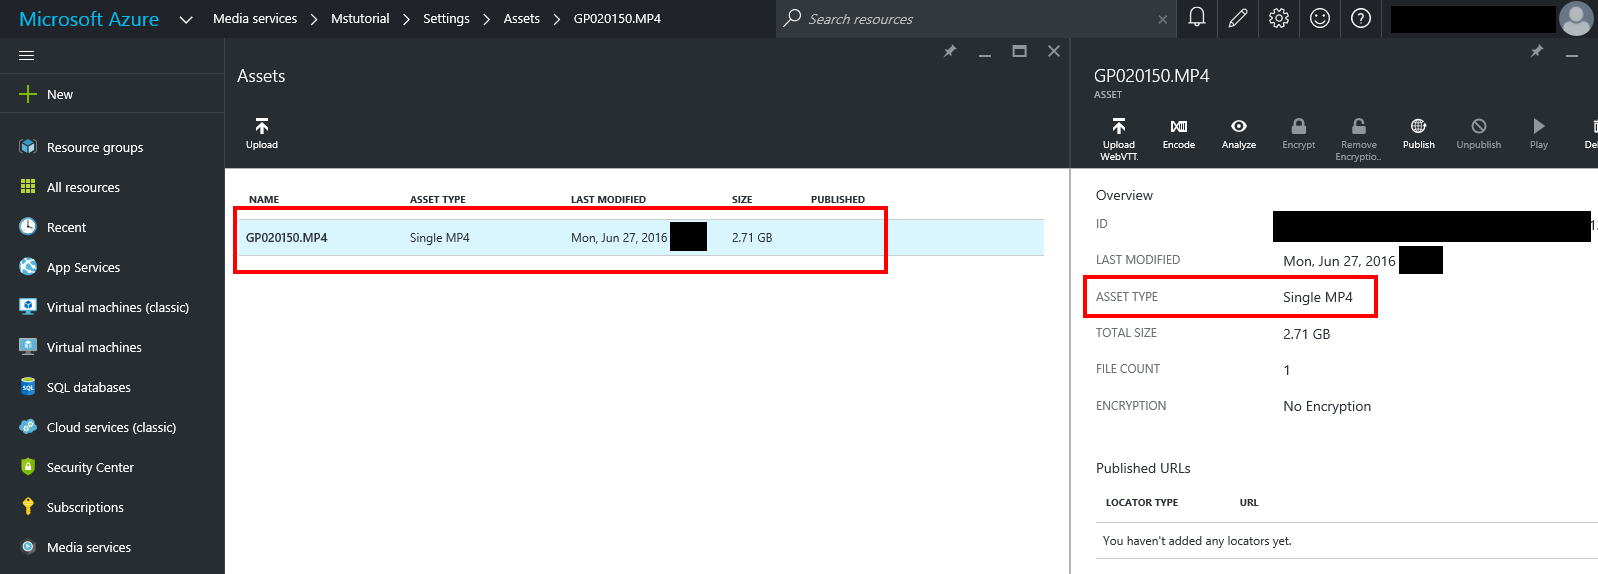Click the Microsoft Azure logo
The height and width of the screenshot is (574, 1598).
point(89,19)
